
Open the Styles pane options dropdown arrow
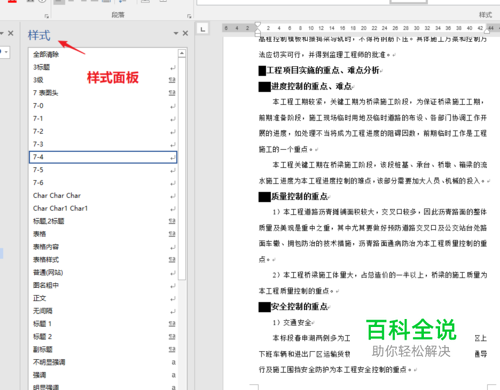pyautogui.click(x=176, y=33)
